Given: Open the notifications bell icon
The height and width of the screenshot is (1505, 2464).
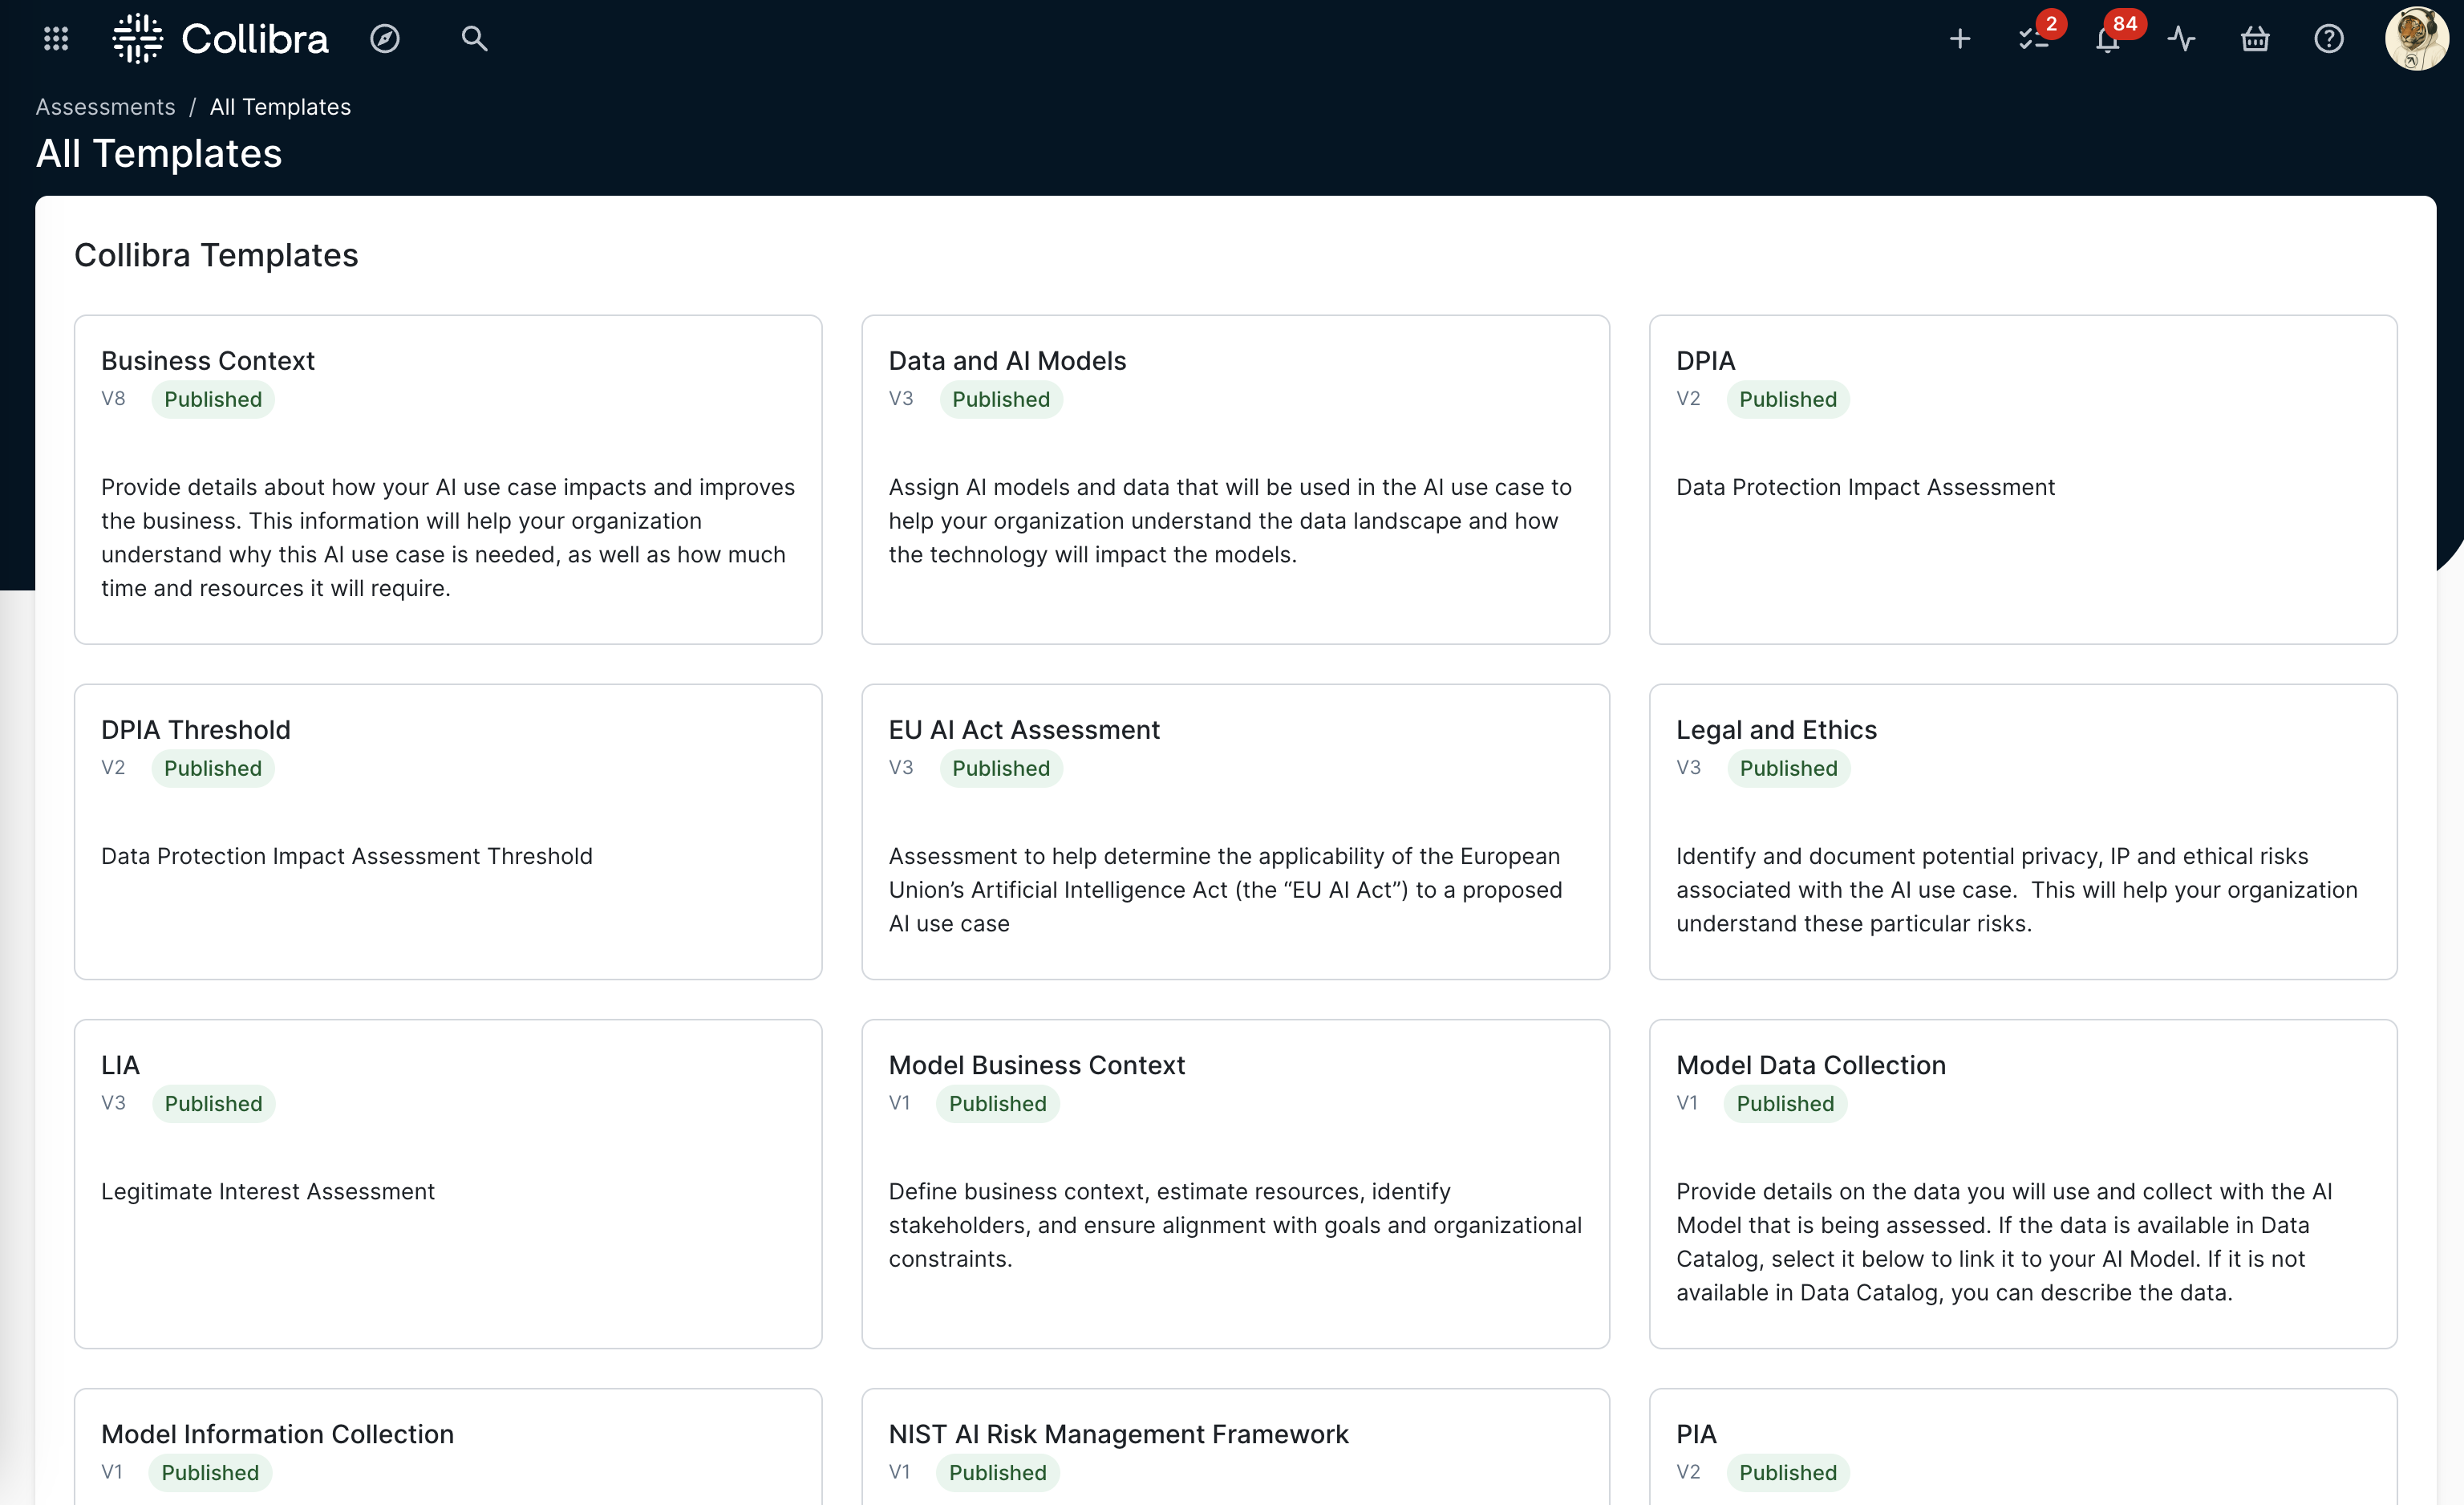Looking at the screenshot, I should (2107, 39).
